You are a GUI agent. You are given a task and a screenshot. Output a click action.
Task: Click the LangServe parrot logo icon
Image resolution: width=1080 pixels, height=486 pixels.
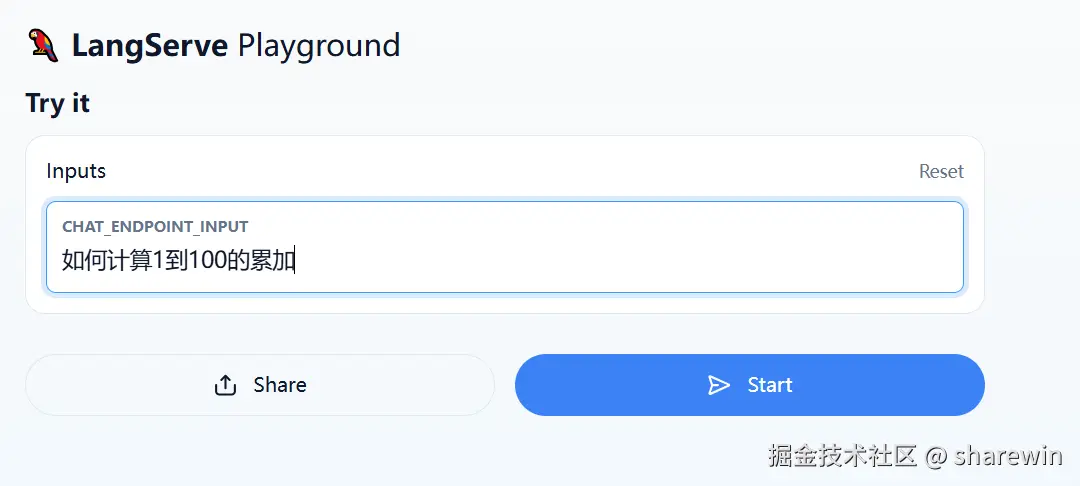[43, 45]
